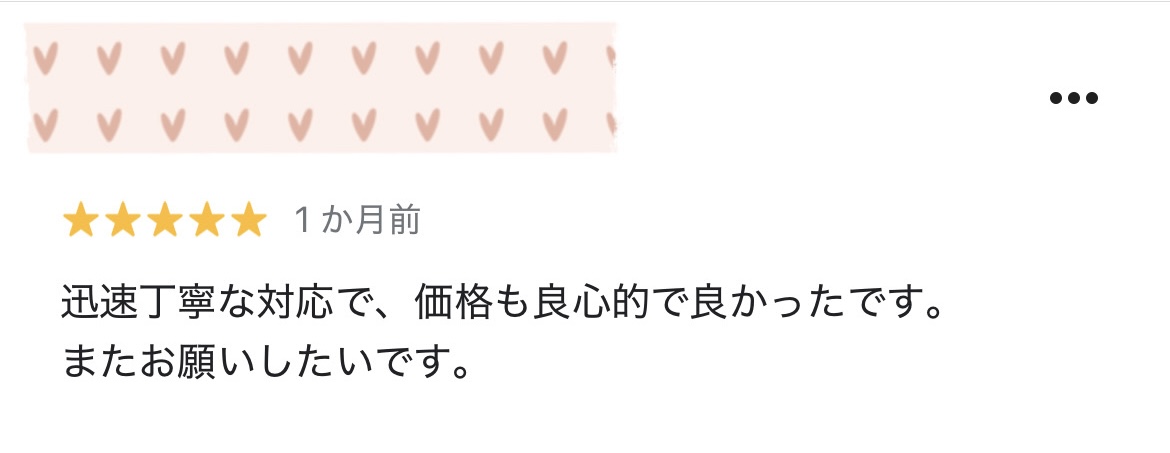The height and width of the screenshot is (453, 1170).
Task: Click the fifth and last rating star
Action: pos(248,220)
